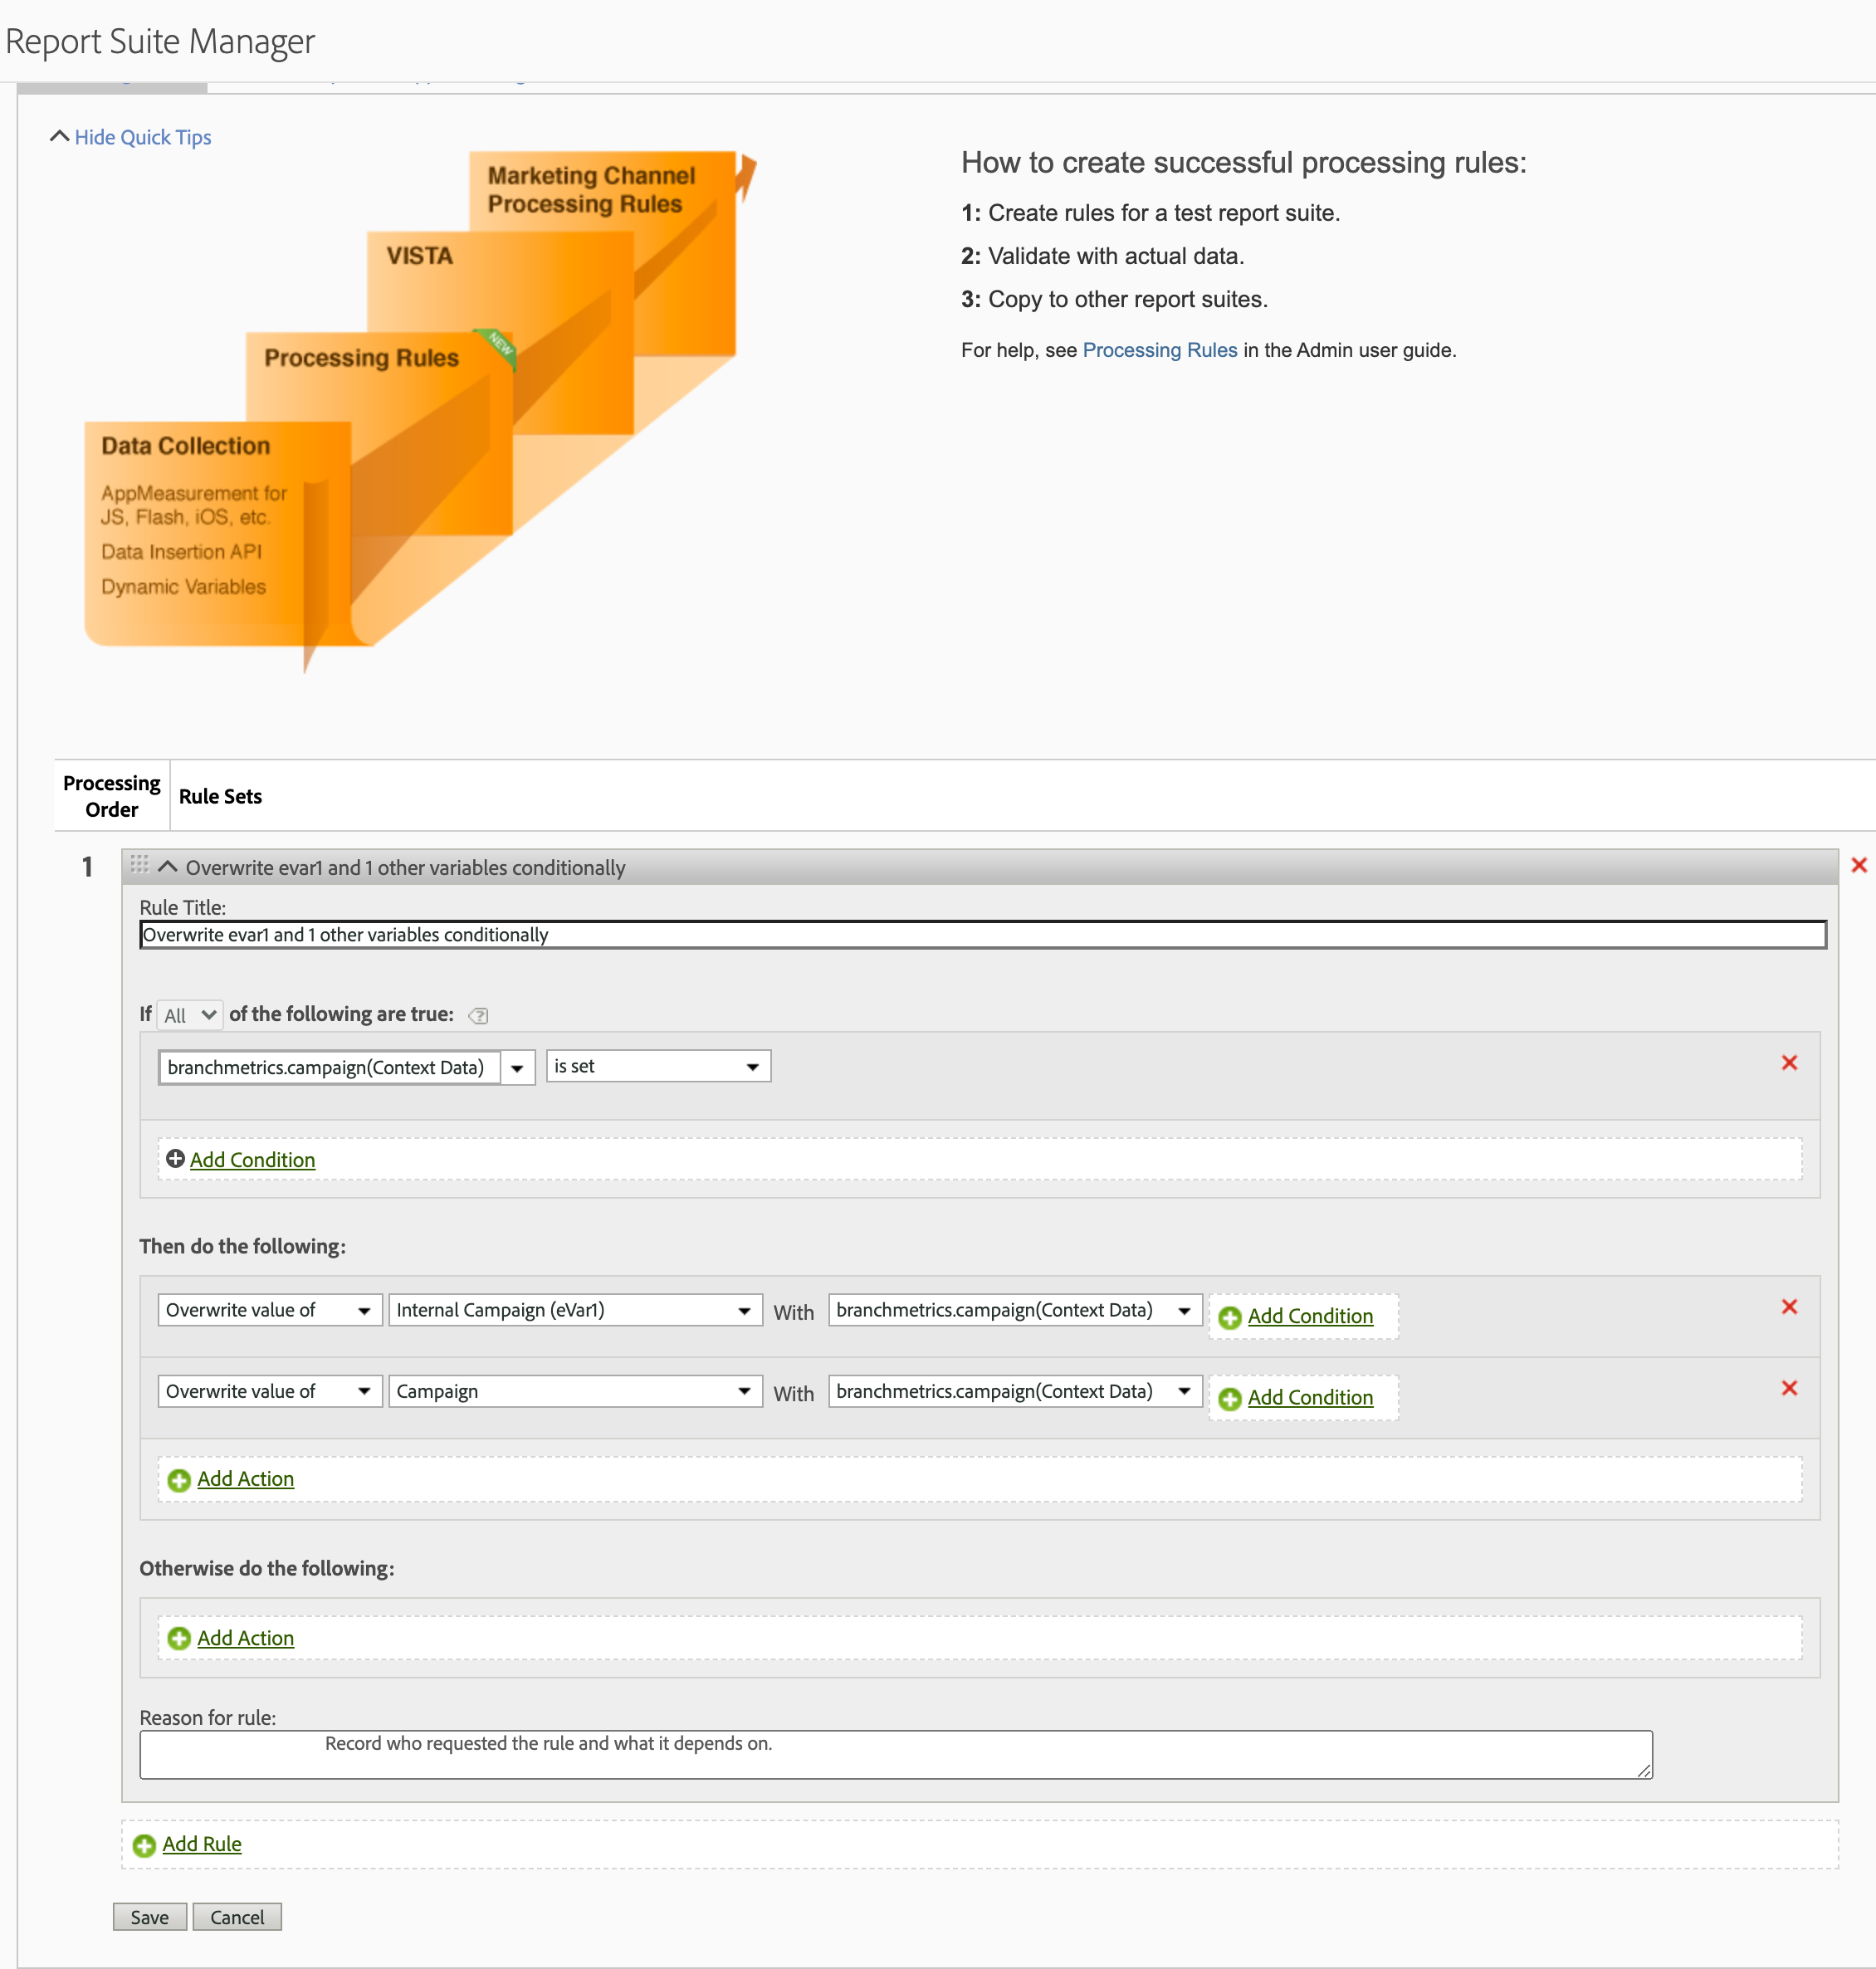Open the Campaign variable dropdown

tap(575, 1390)
